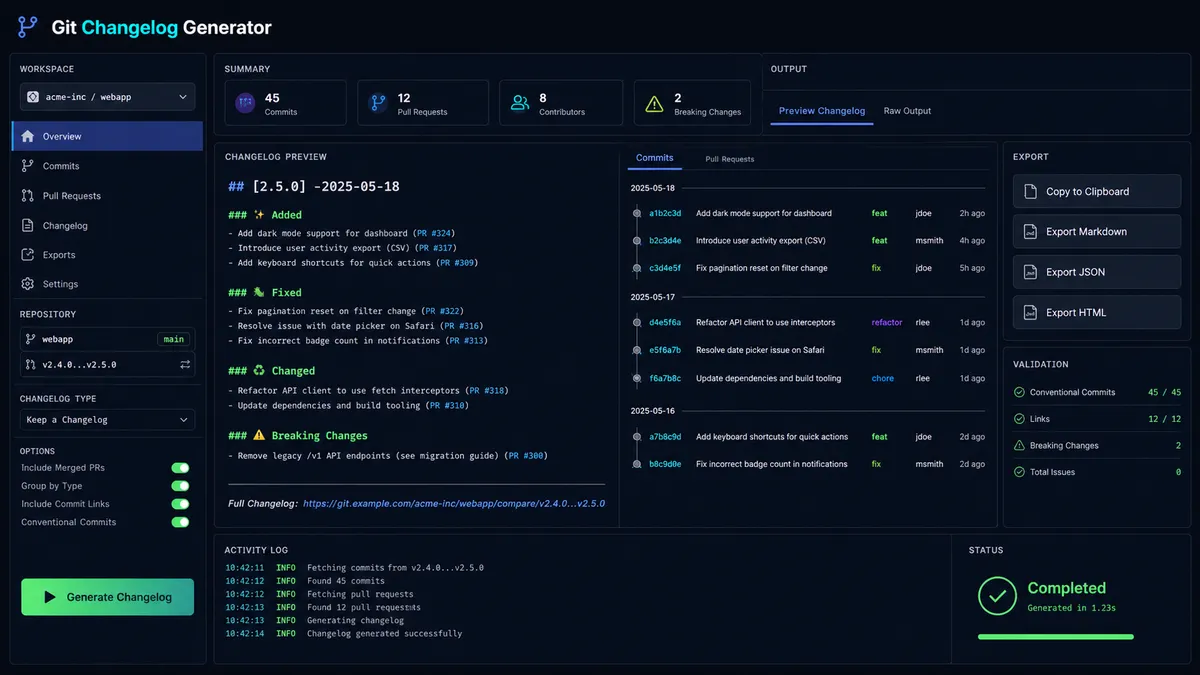The width and height of the screenshot is (1200, 675).
Task: Click the play icon on Generate Changelog
Action: (x=50, y=597)
